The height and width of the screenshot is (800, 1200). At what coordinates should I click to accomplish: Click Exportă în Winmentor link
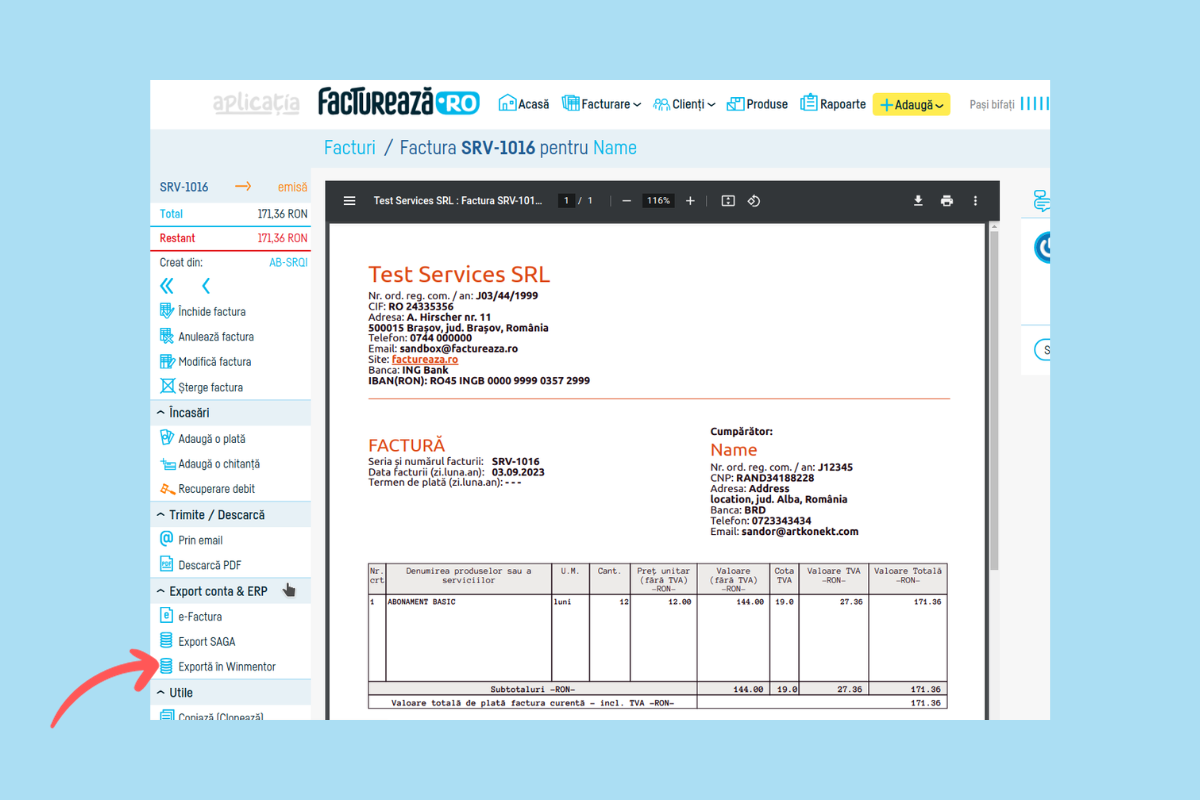(x=226, y=667)
